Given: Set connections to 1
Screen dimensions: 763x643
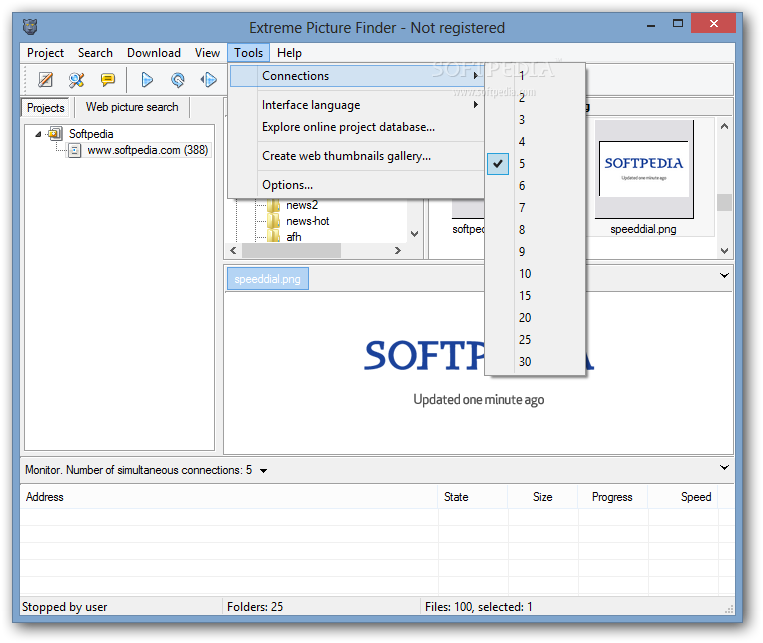Looking at the screenshot, I should pos(535,76).
